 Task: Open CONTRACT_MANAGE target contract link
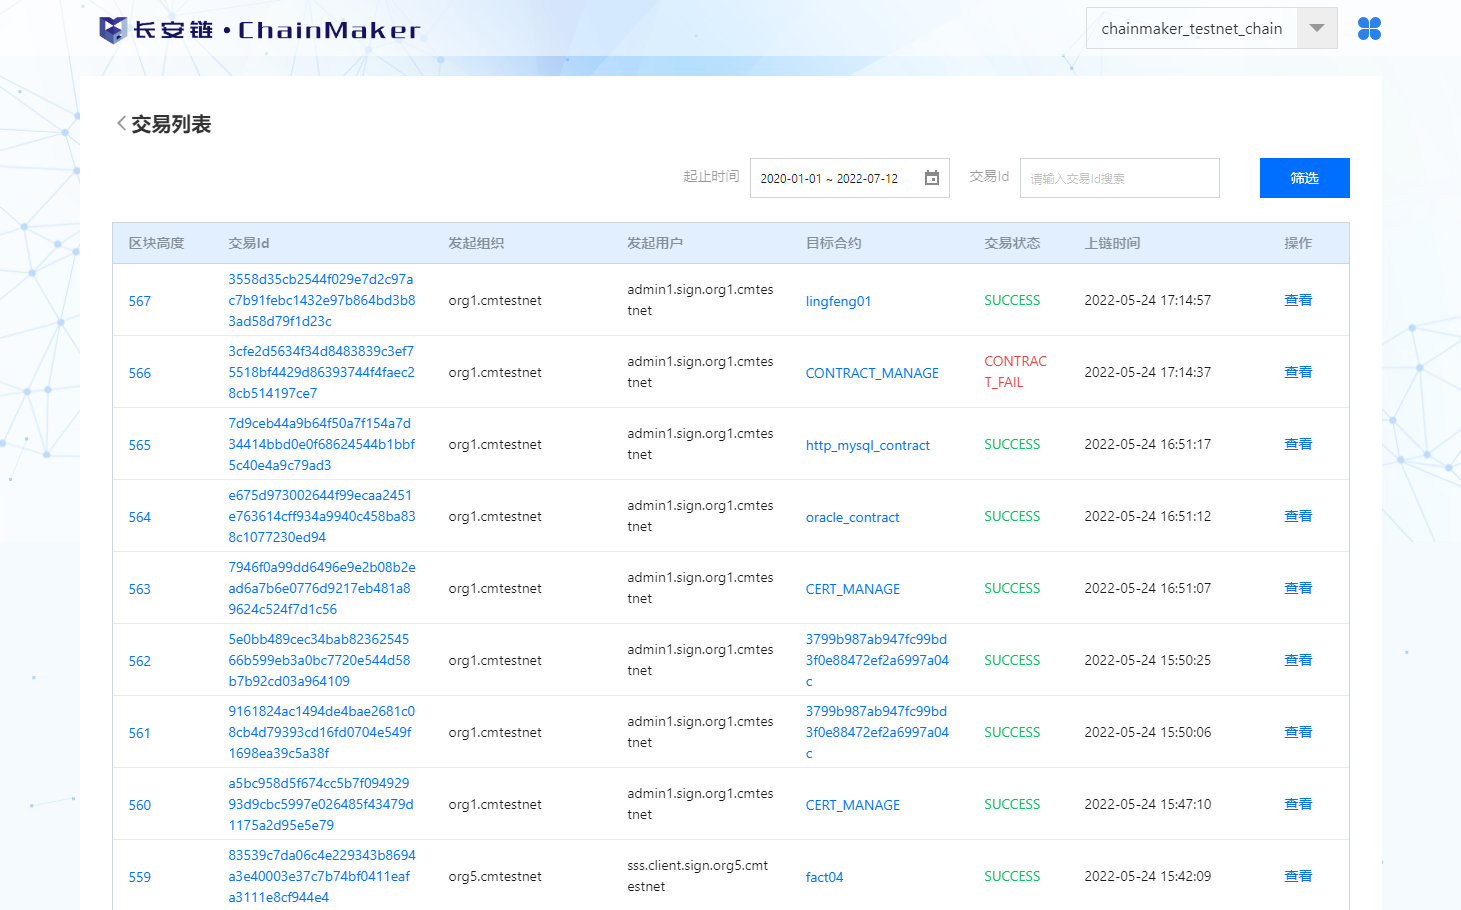pyautogui.click(x=872, y=373)
